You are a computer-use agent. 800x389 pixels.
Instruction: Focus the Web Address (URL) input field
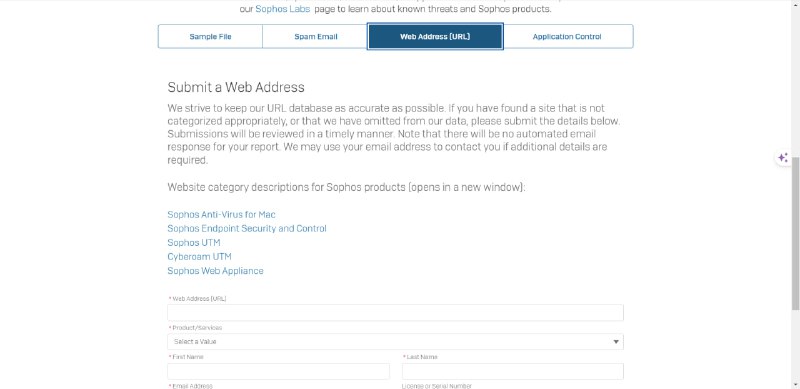395,312
